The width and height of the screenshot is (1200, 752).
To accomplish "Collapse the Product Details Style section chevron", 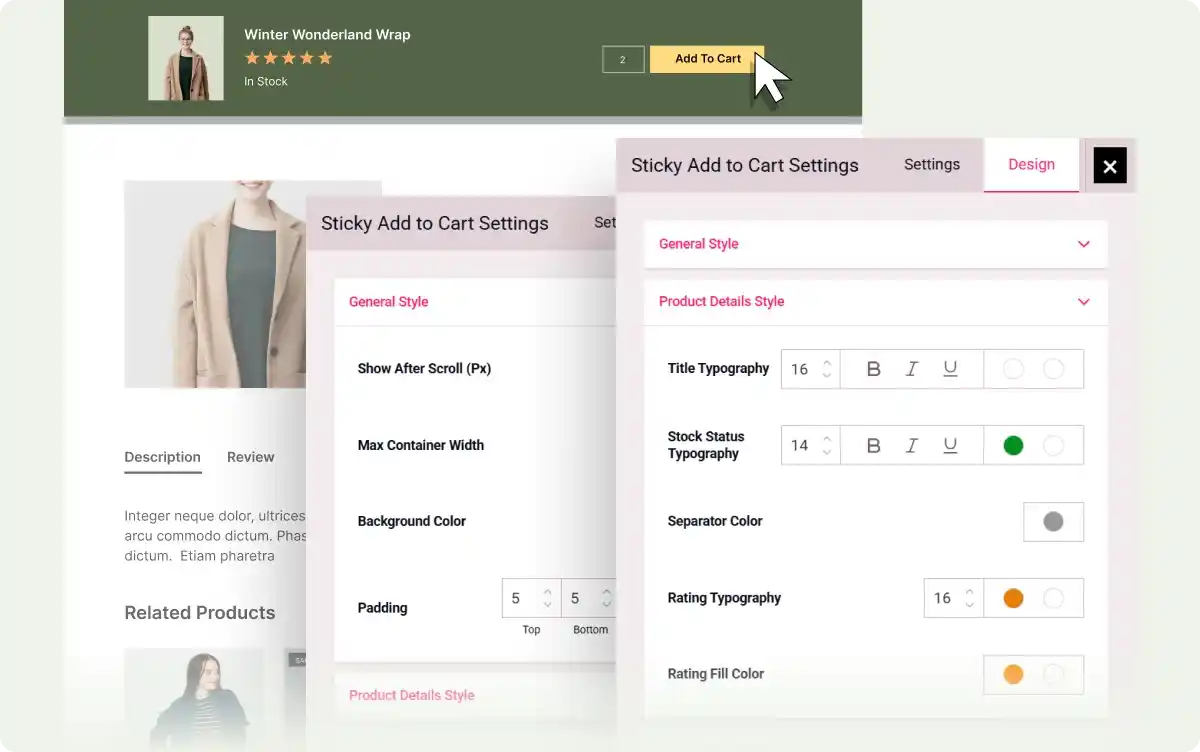I will (x=1083, y=302).
